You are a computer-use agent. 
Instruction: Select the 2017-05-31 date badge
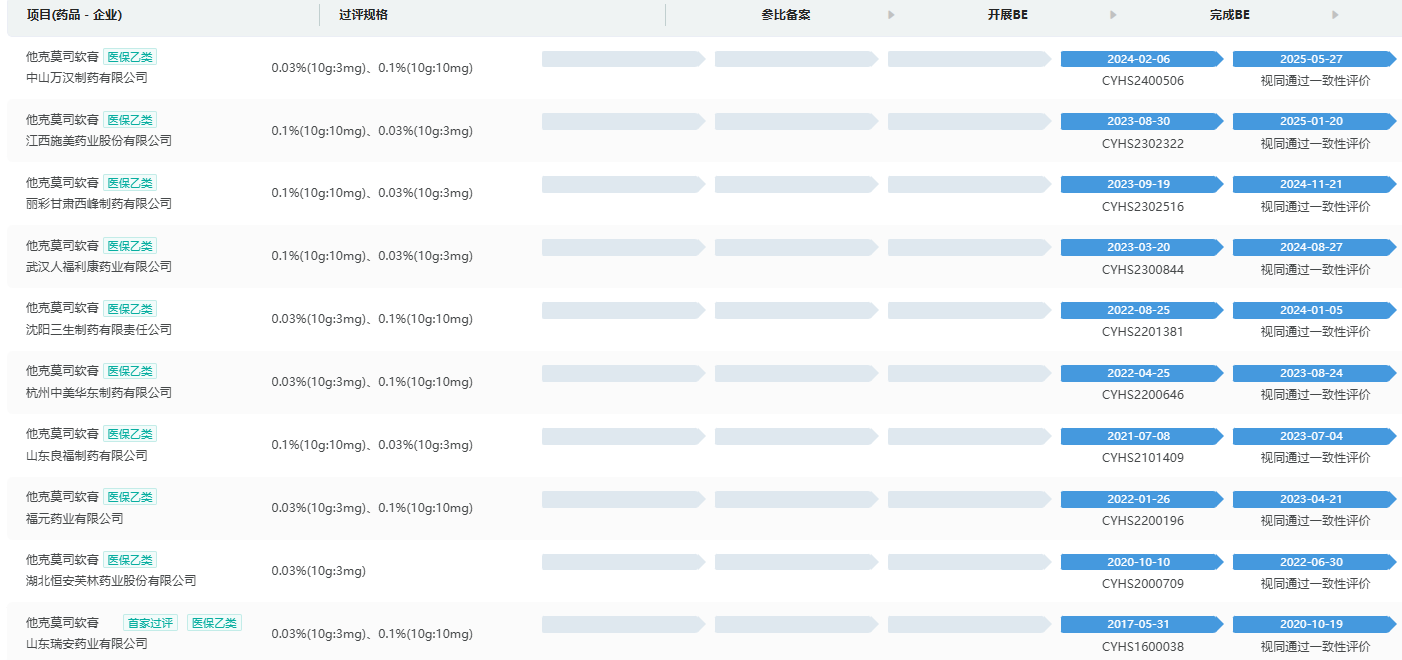1141,624
